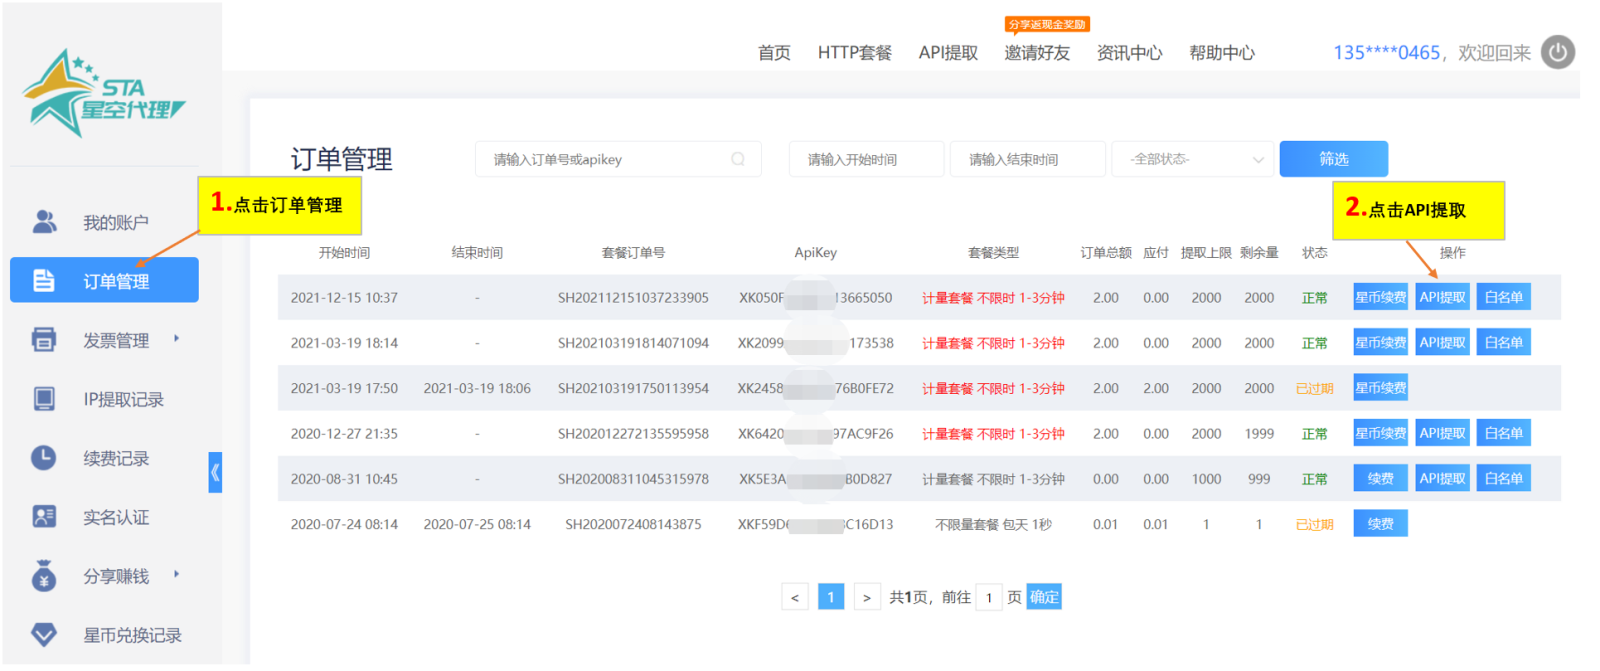Click the 星币兑换记录 diamond icon

(44, 634)
